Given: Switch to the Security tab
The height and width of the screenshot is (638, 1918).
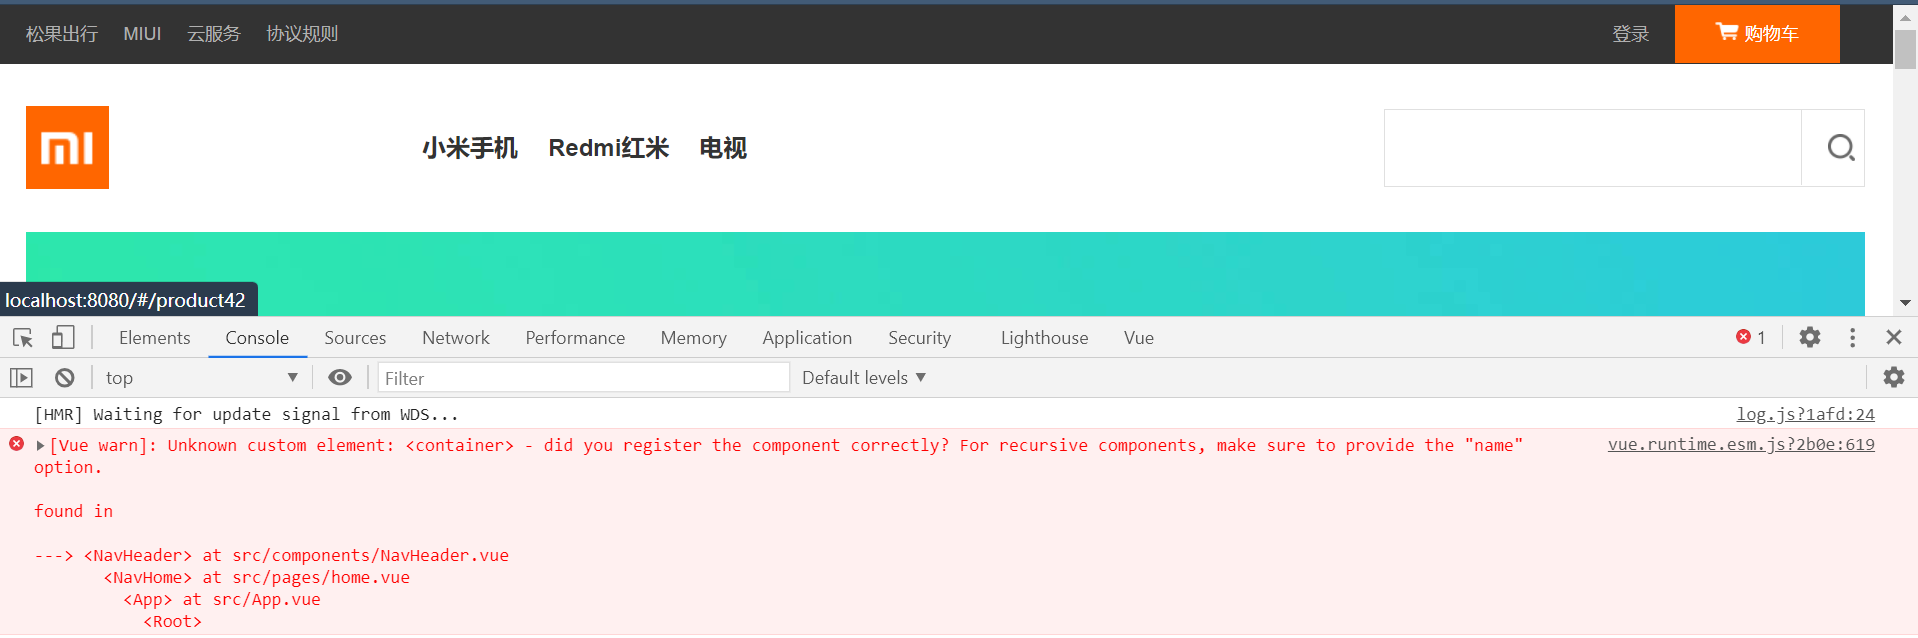Looking at the screenshot, I should tap(919, 338).
